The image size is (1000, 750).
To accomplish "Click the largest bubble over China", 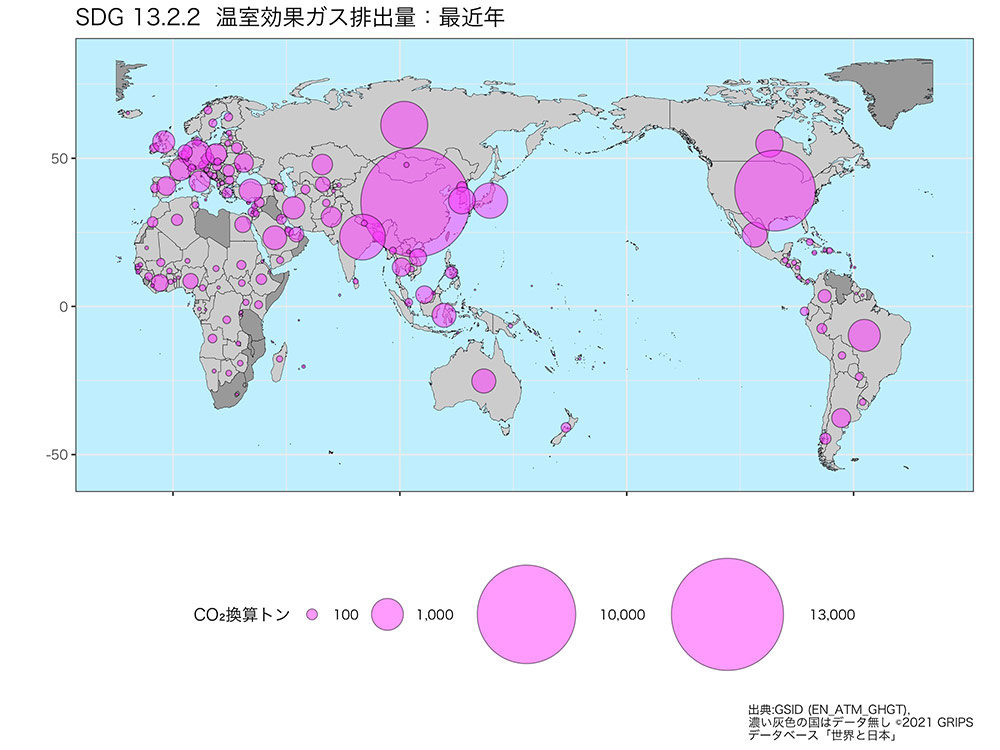I will click(x=418, y=202).
